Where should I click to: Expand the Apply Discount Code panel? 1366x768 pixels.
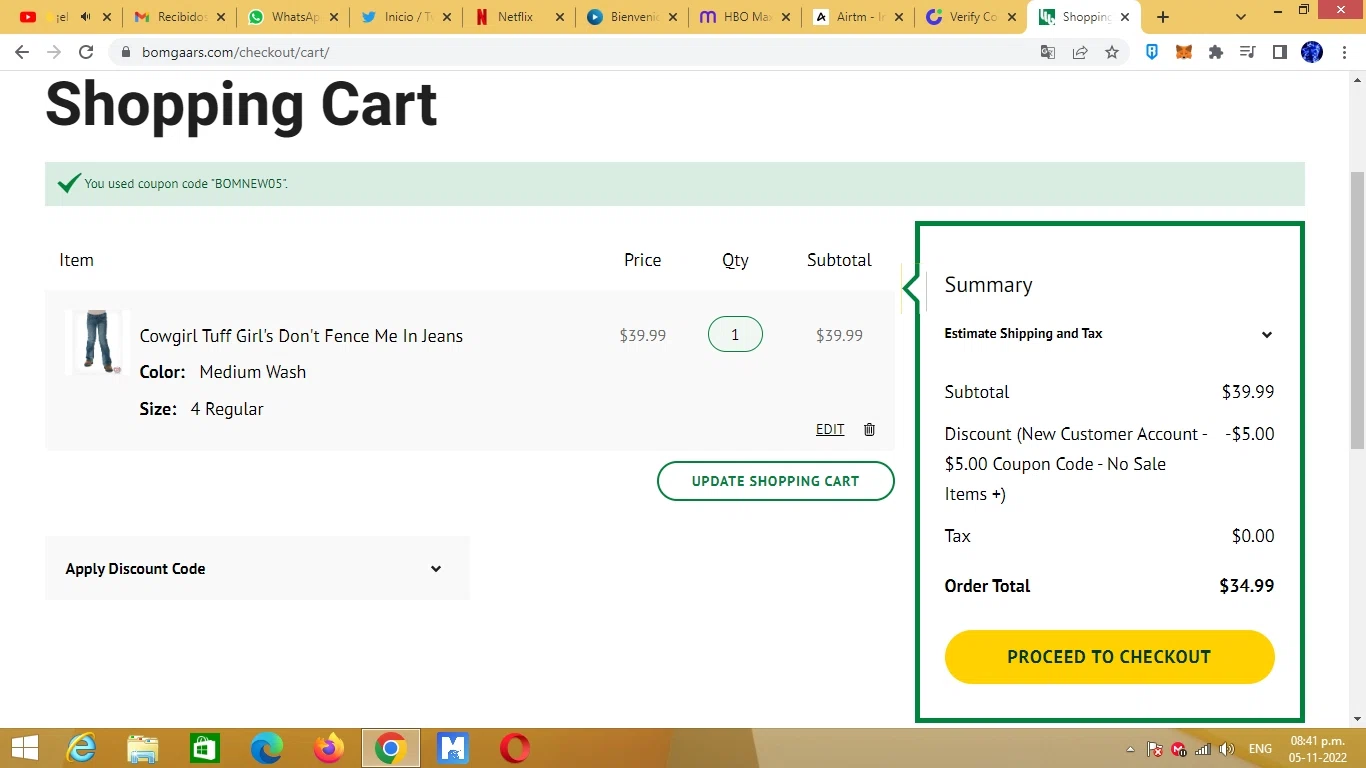click(257, 568)
